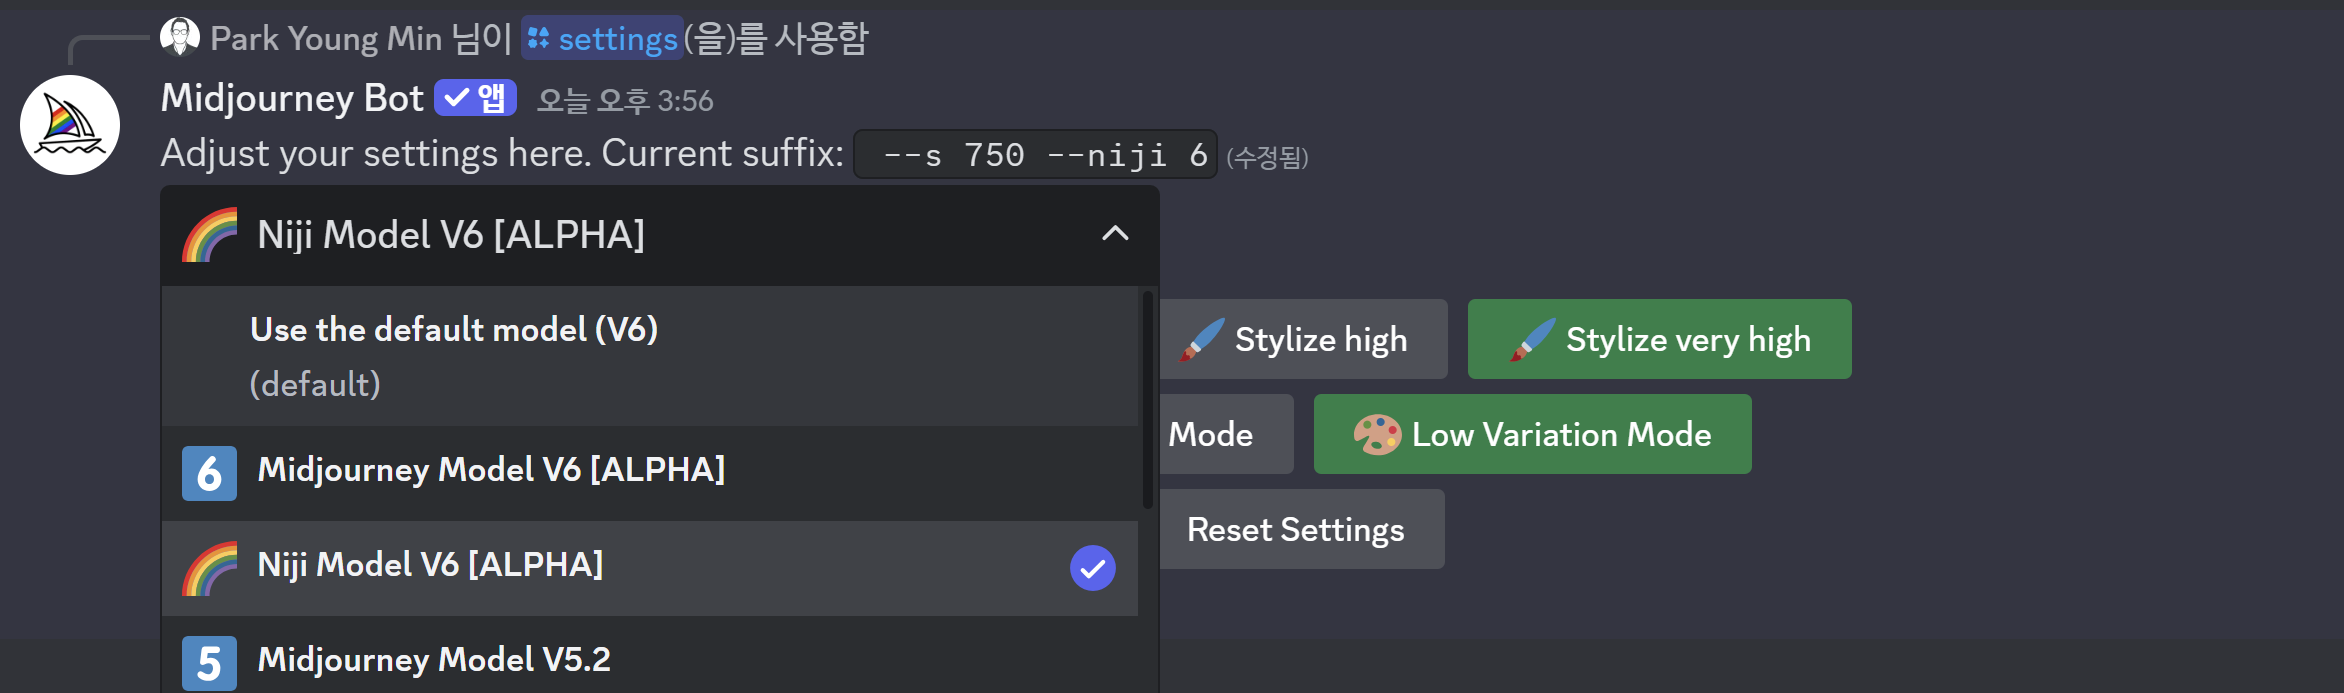Click Park Young Min username in reply line

click(x=326, y=38)
